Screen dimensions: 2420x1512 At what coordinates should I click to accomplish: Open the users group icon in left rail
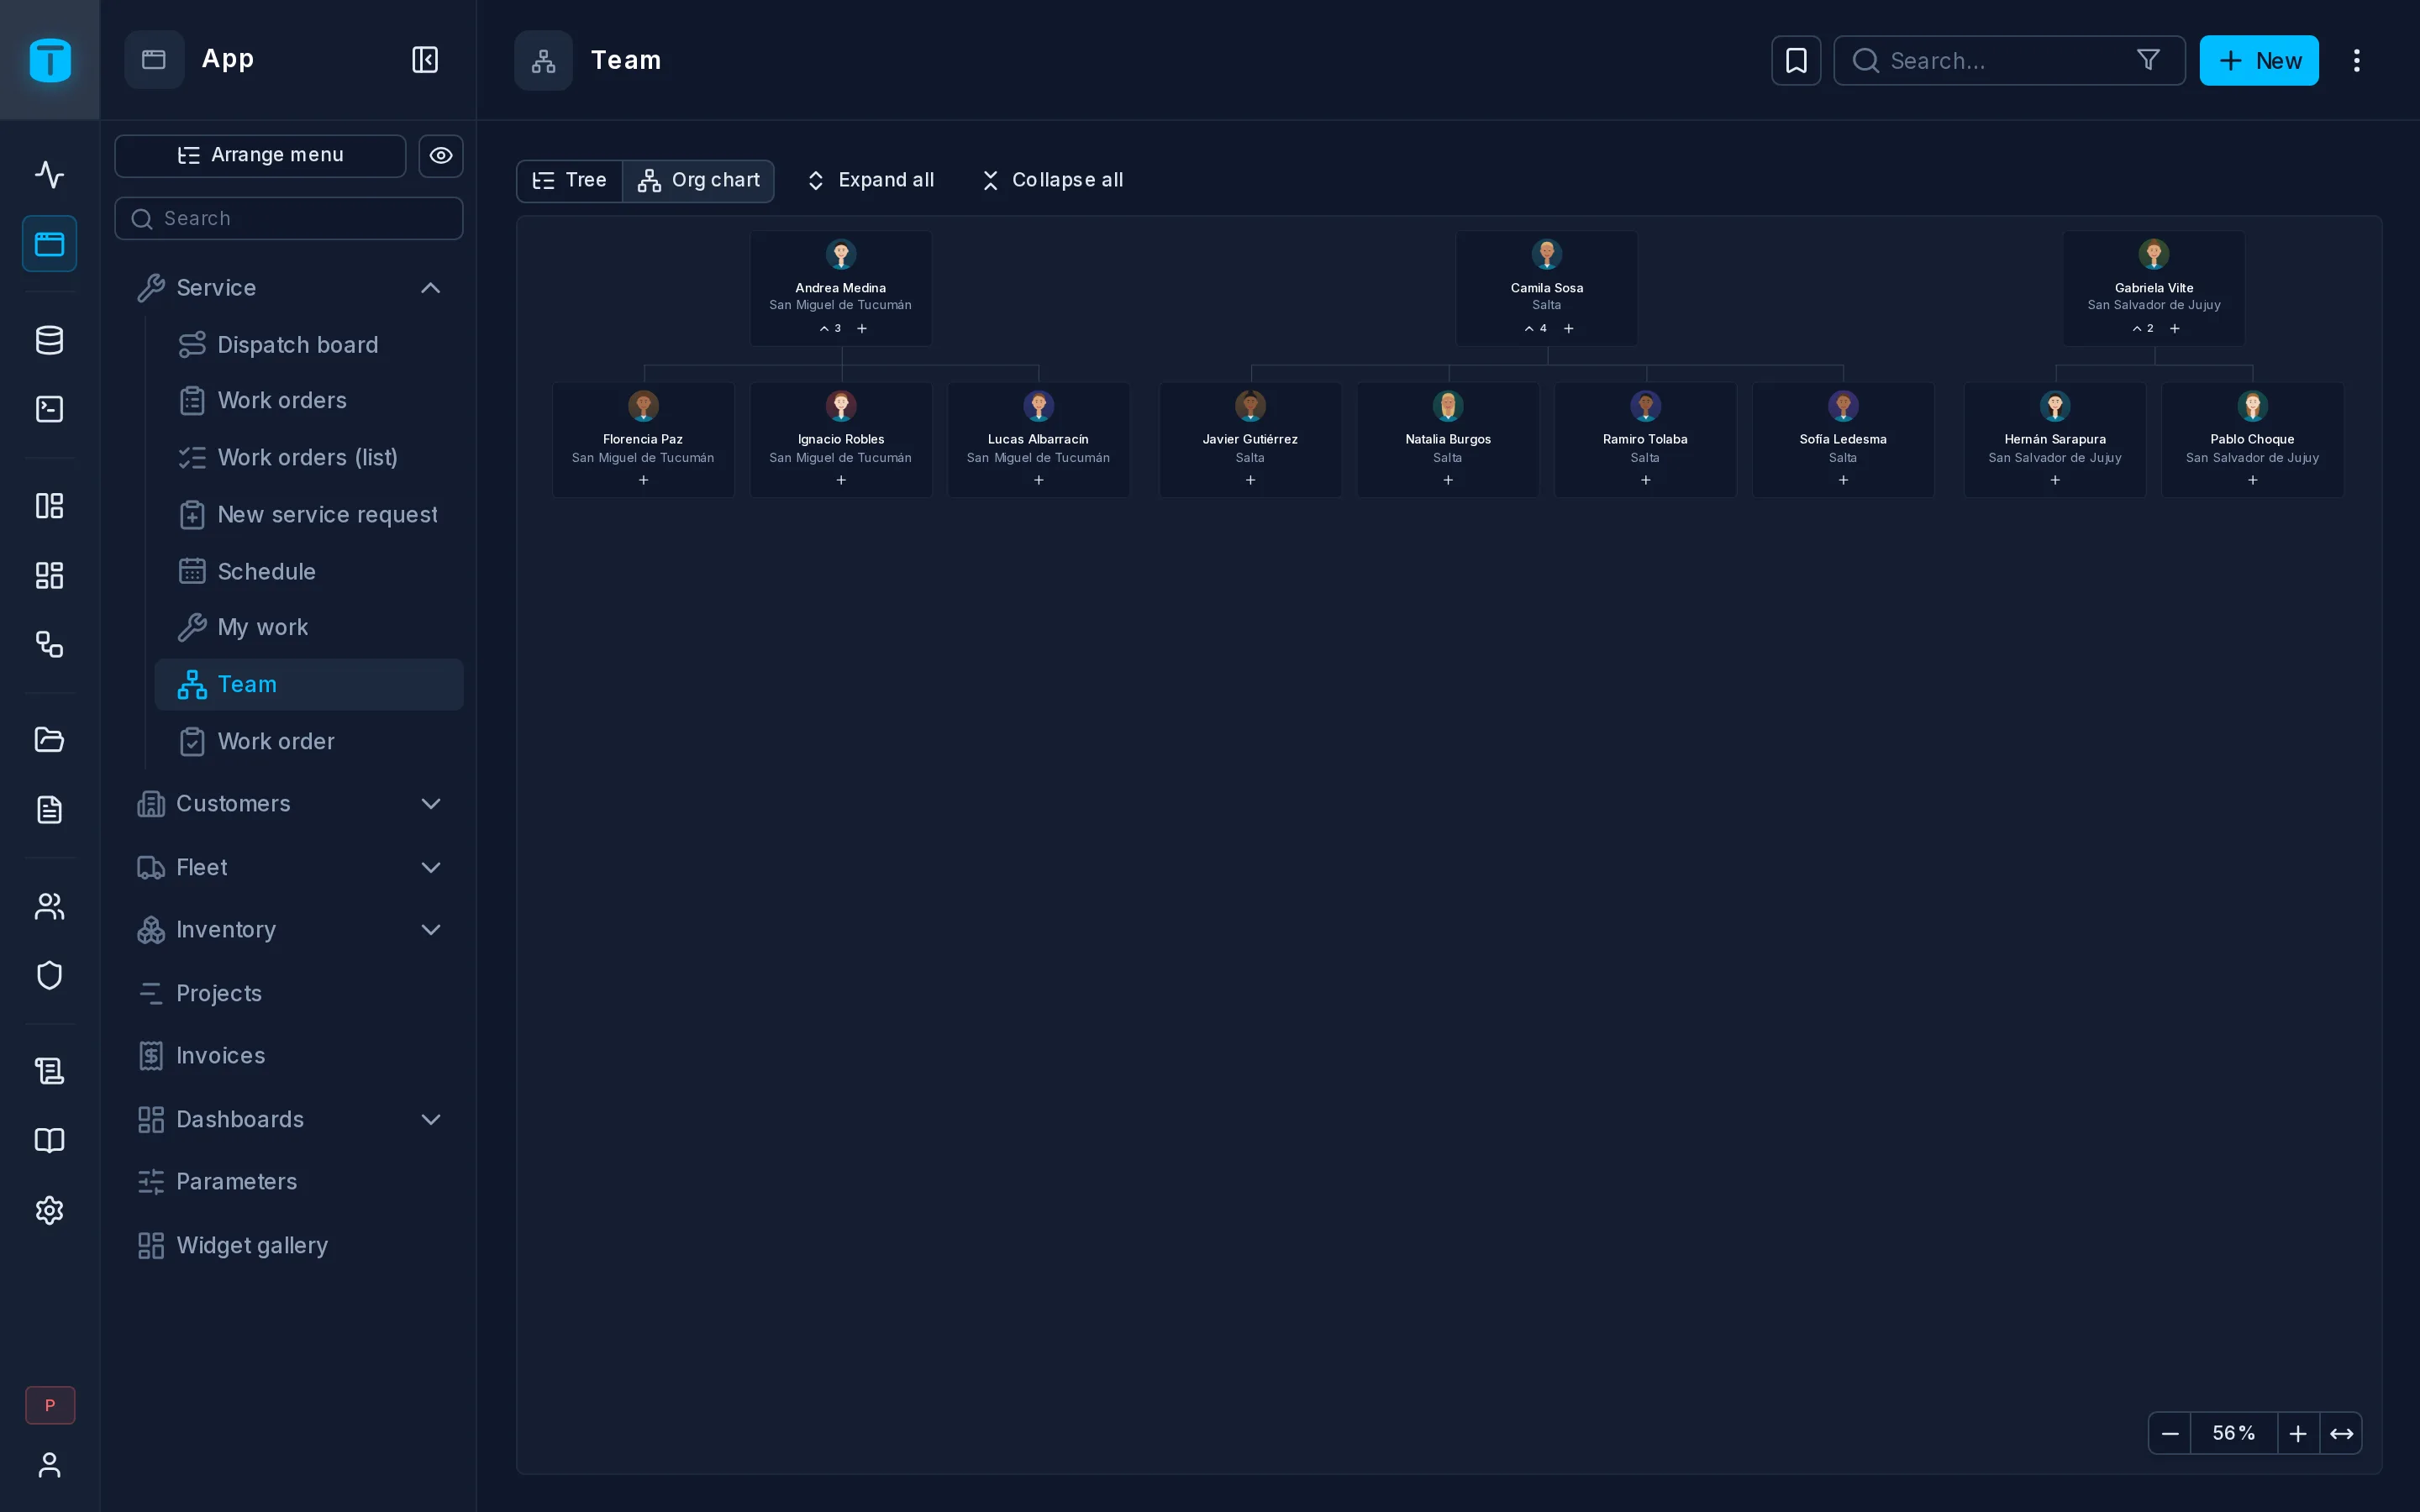click(49, 906)
